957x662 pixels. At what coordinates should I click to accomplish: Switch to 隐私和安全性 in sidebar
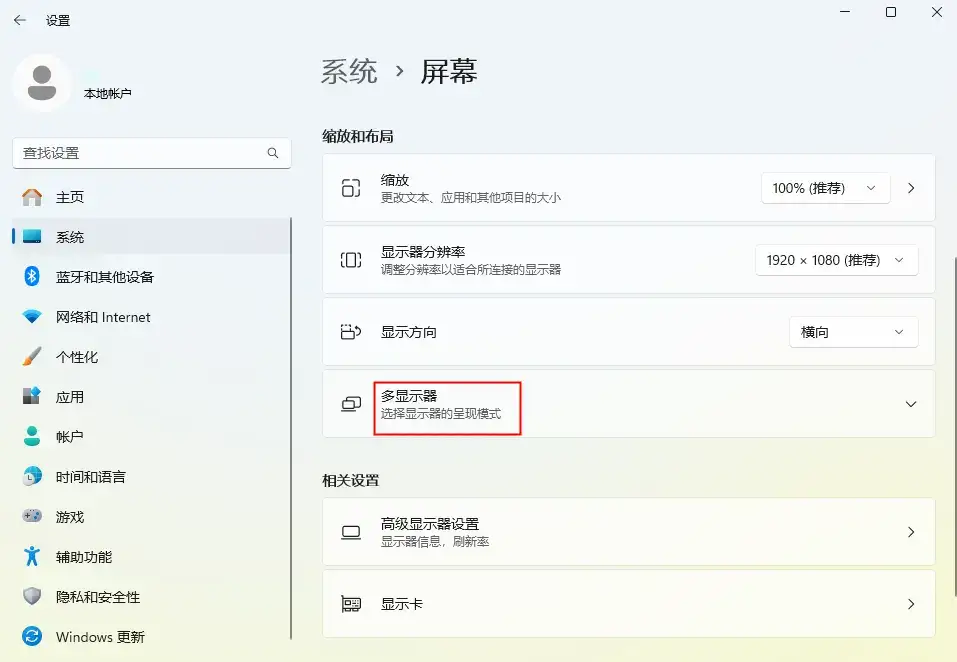point(34,597)
